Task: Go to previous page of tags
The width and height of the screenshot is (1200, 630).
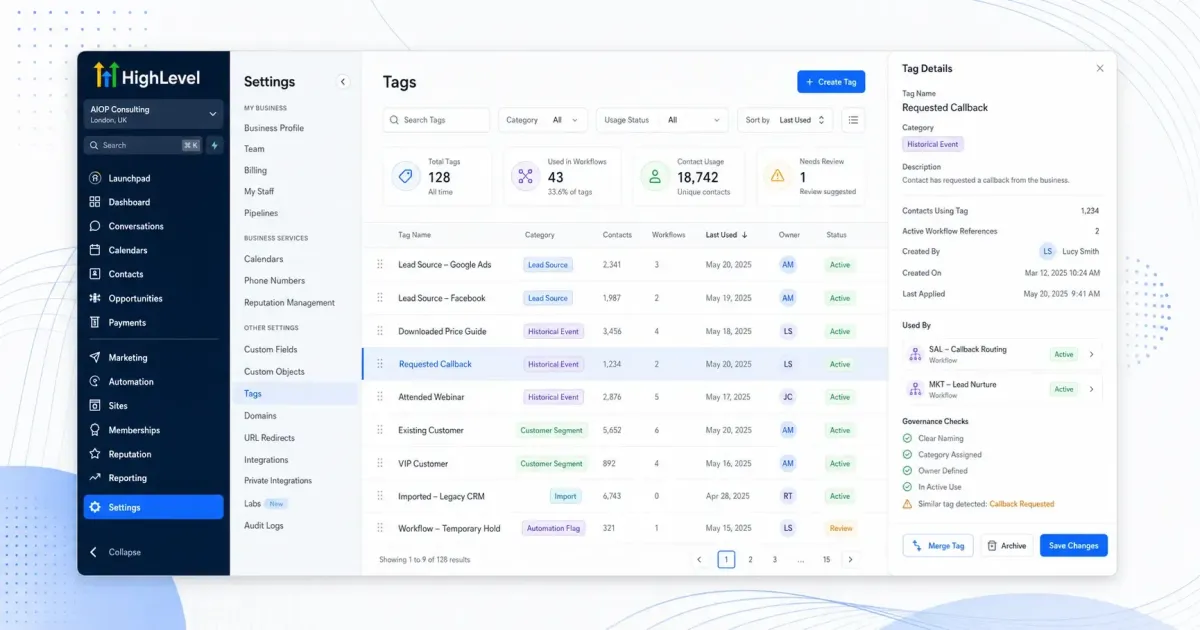Action: (x=699, y=560)
